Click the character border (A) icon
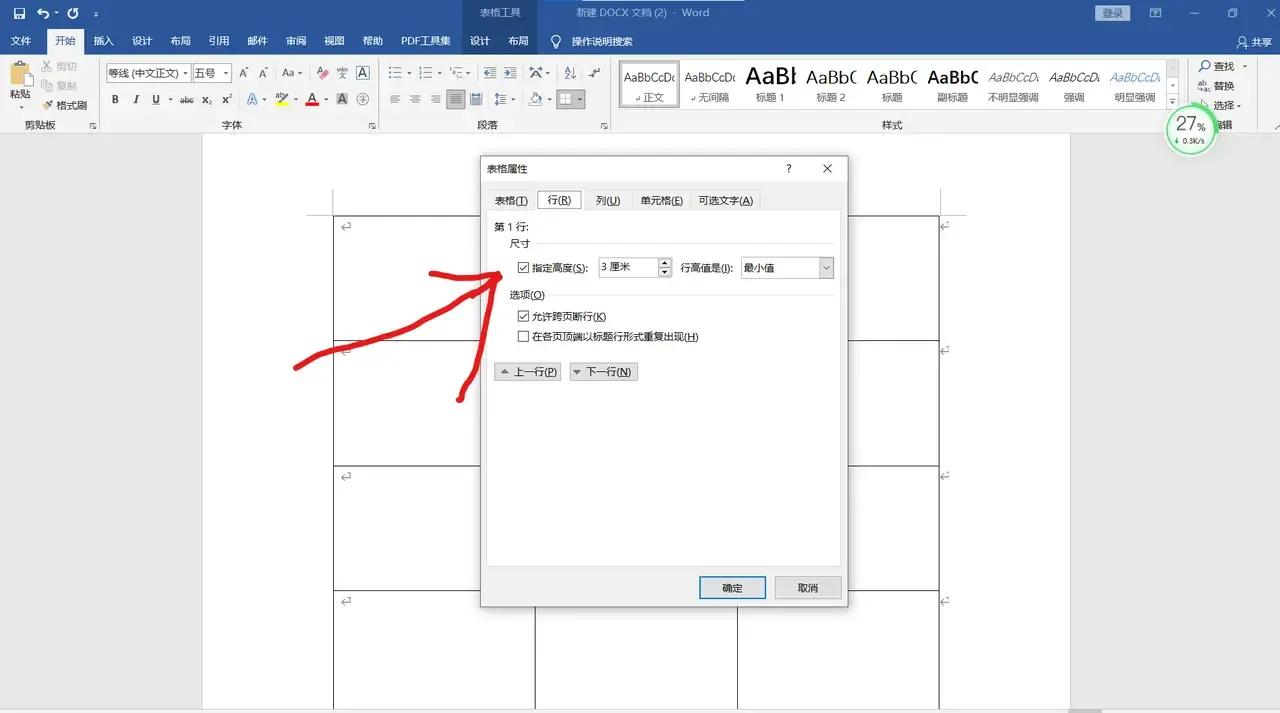The height and width of the screenshot is (713, 1280). [x=363, y=73]
